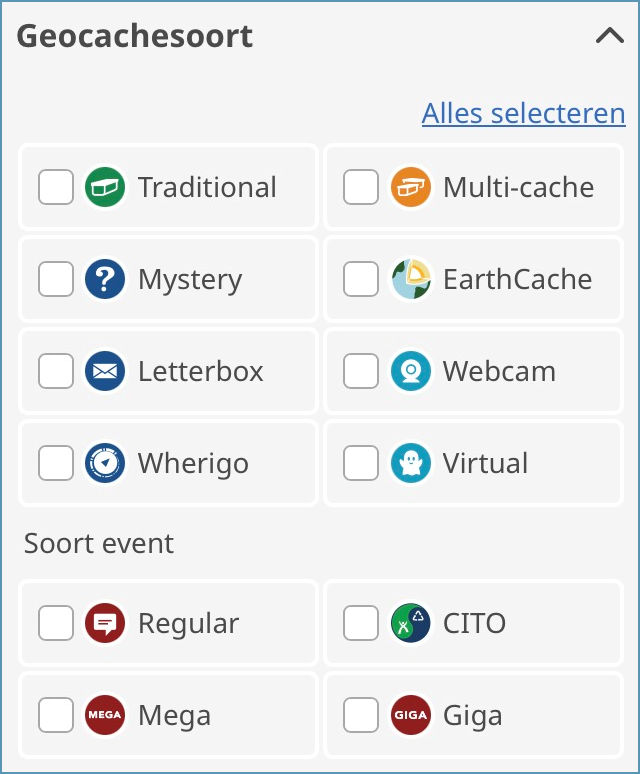Toggle the Giga event checkbox

361,715
